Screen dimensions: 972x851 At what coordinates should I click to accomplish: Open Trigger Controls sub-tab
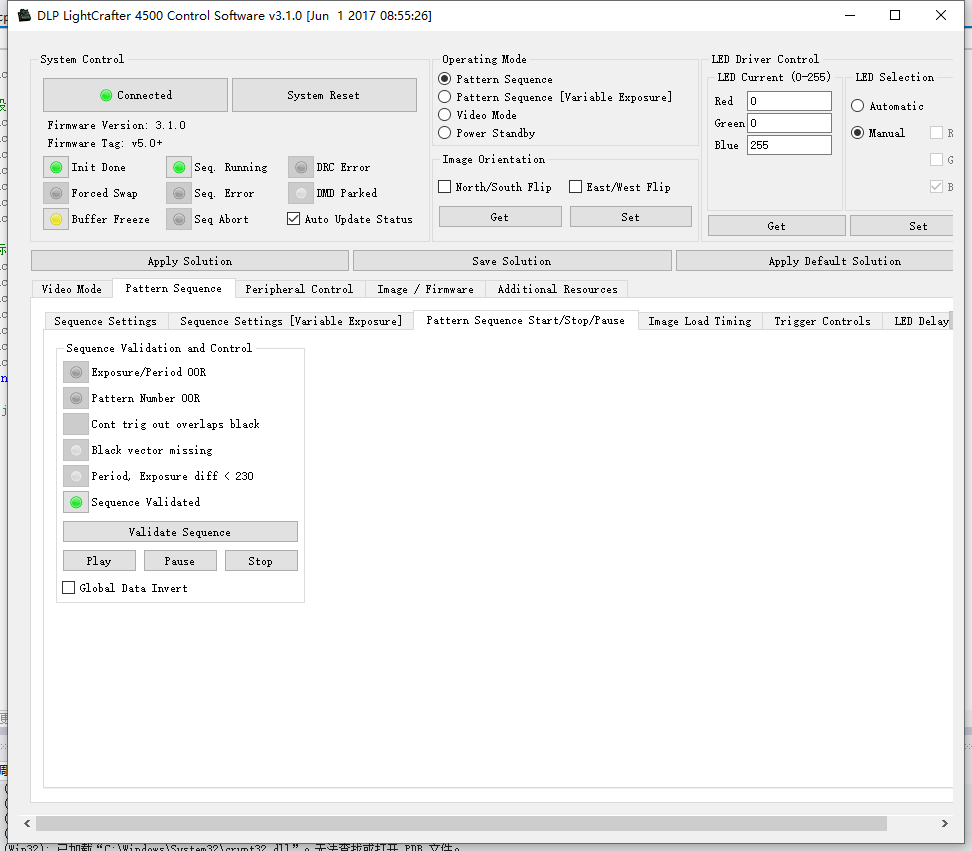pos(823,321)
